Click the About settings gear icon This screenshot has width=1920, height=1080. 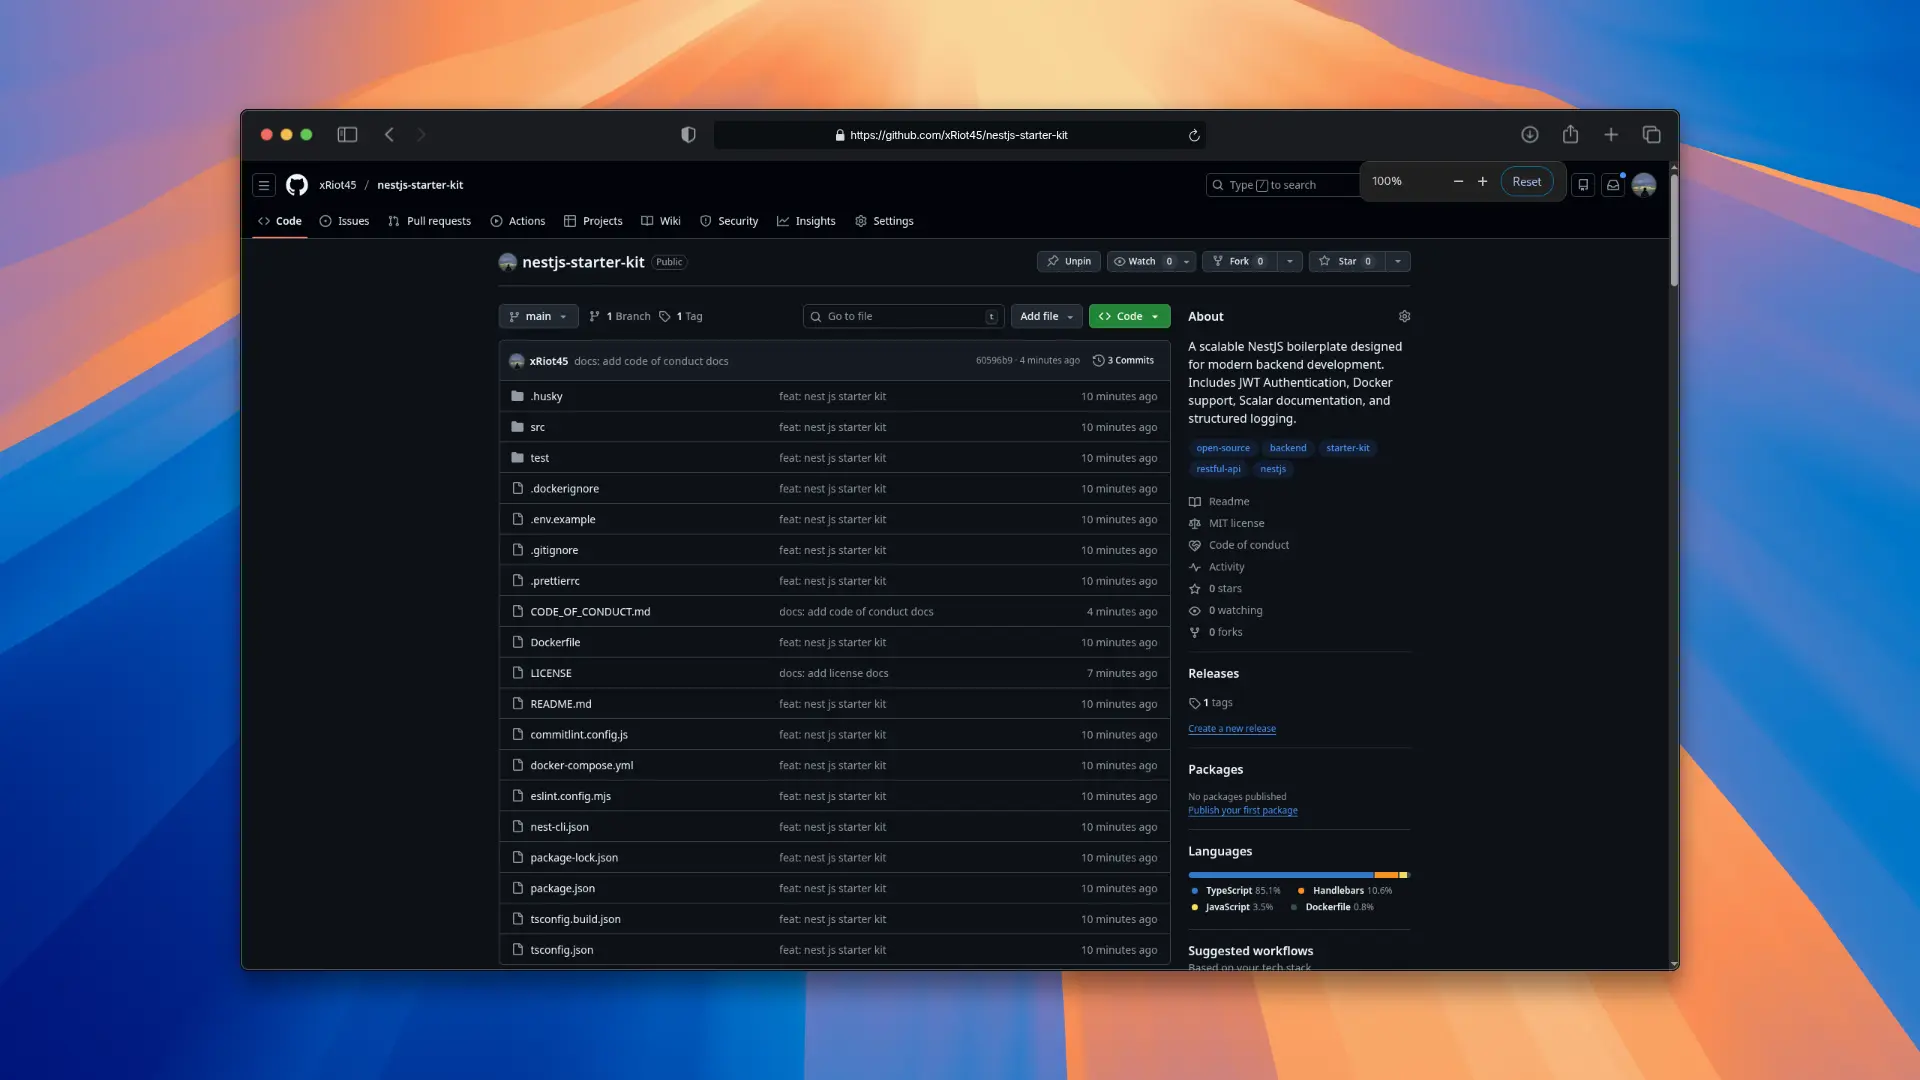point(1404,316)
